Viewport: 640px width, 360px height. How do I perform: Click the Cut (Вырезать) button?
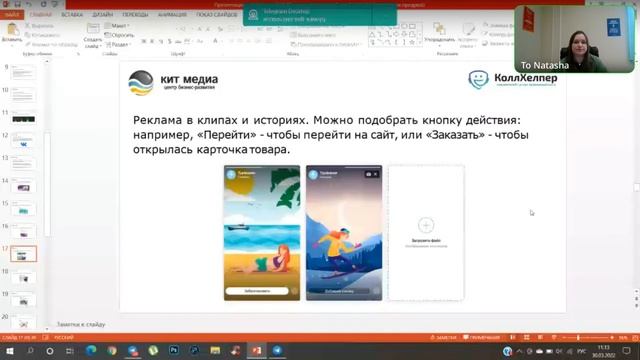40,26
